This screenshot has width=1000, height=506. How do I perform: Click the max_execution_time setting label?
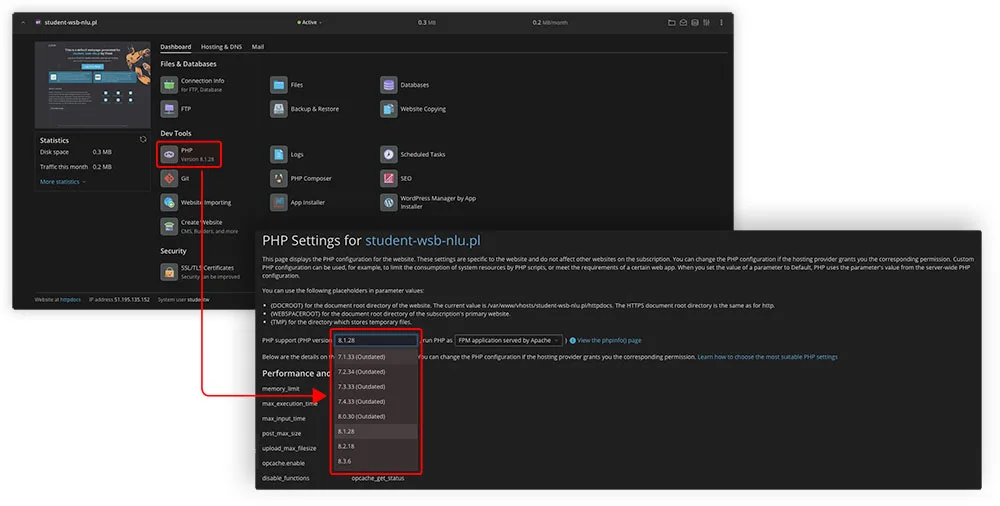point(290,403)
